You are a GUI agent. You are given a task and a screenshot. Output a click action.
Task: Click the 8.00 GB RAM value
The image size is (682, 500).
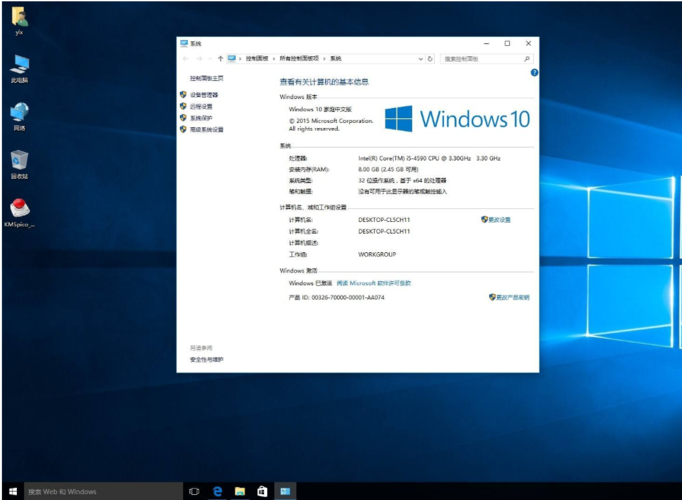pyautogui.click(x=388, y=170)
